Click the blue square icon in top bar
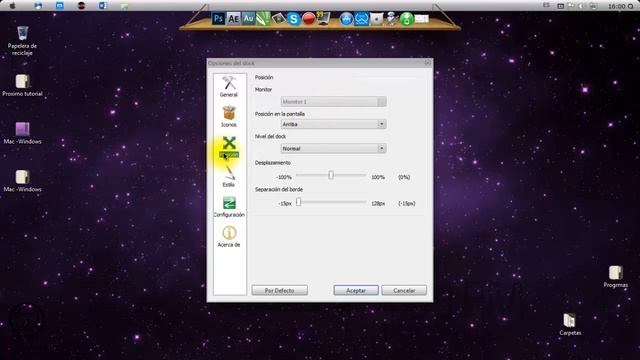This screenshot has height=360, width=640. click(60, 6)
